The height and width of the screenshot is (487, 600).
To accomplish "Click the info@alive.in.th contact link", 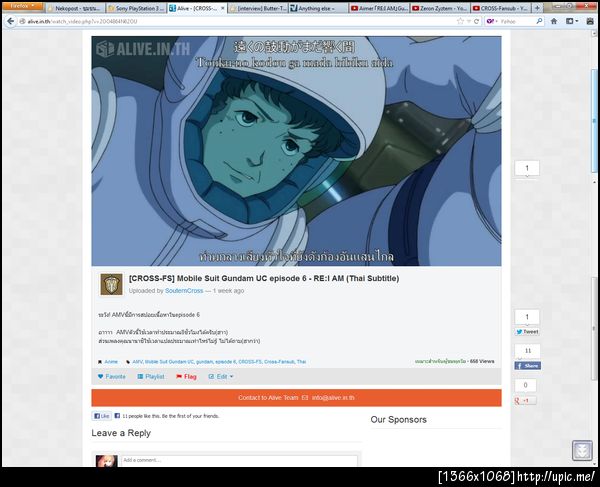I will [x=333, y=398].
